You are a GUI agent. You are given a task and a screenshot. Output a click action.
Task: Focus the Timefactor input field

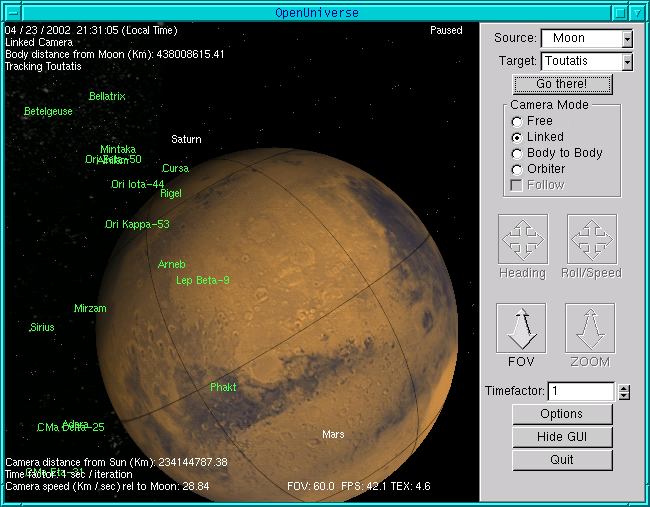[x=580, y=392]
